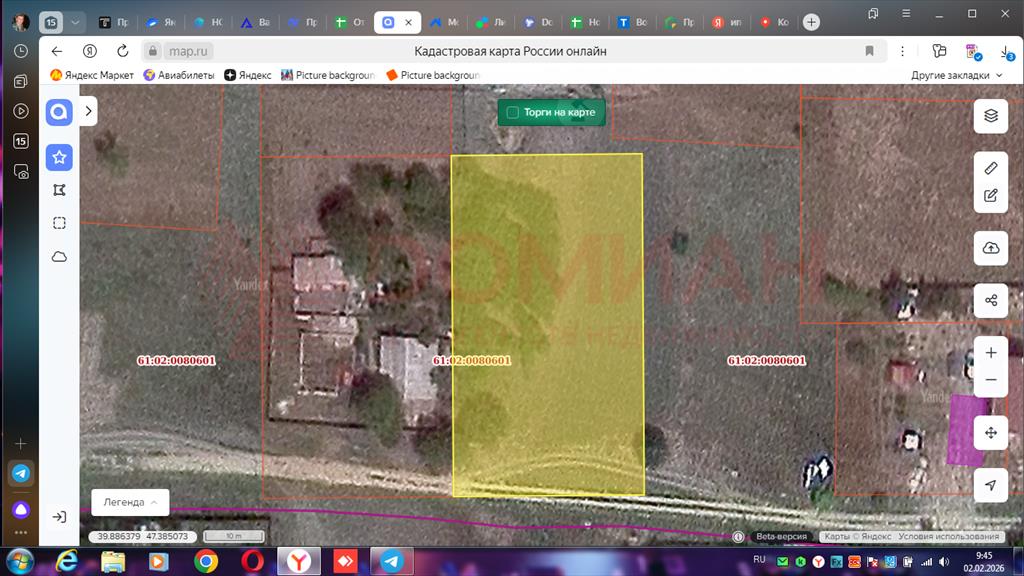The image size is (1024, 576).
Task: Select the ruler measurement tool
Action: pyautogui.click(x=990, y=168)
